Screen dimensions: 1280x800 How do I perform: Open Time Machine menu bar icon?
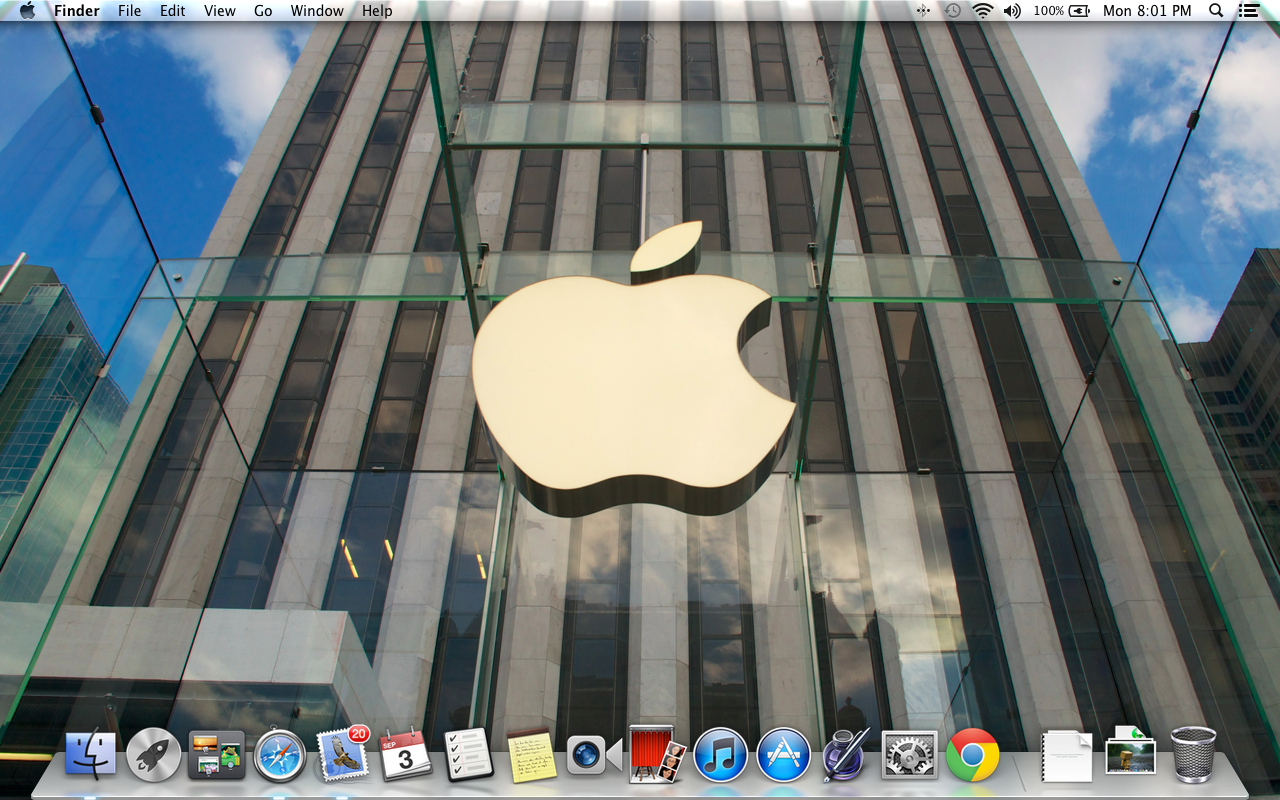pos(953,11)
